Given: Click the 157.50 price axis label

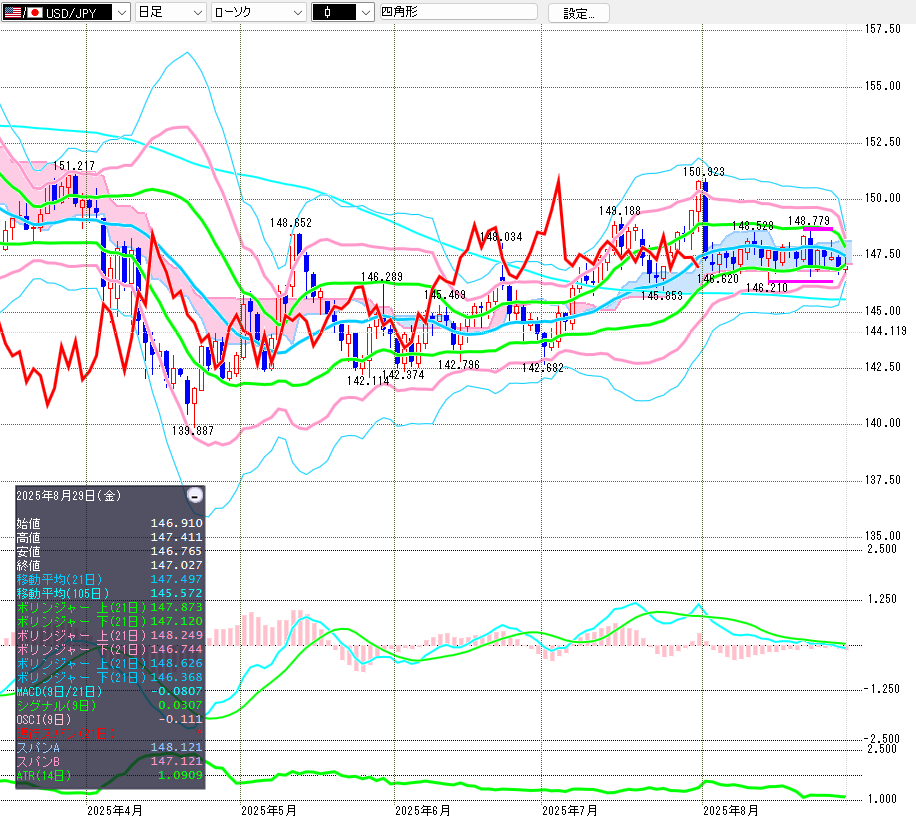Looking at the screenshot, I should click(x=883, y=29).
